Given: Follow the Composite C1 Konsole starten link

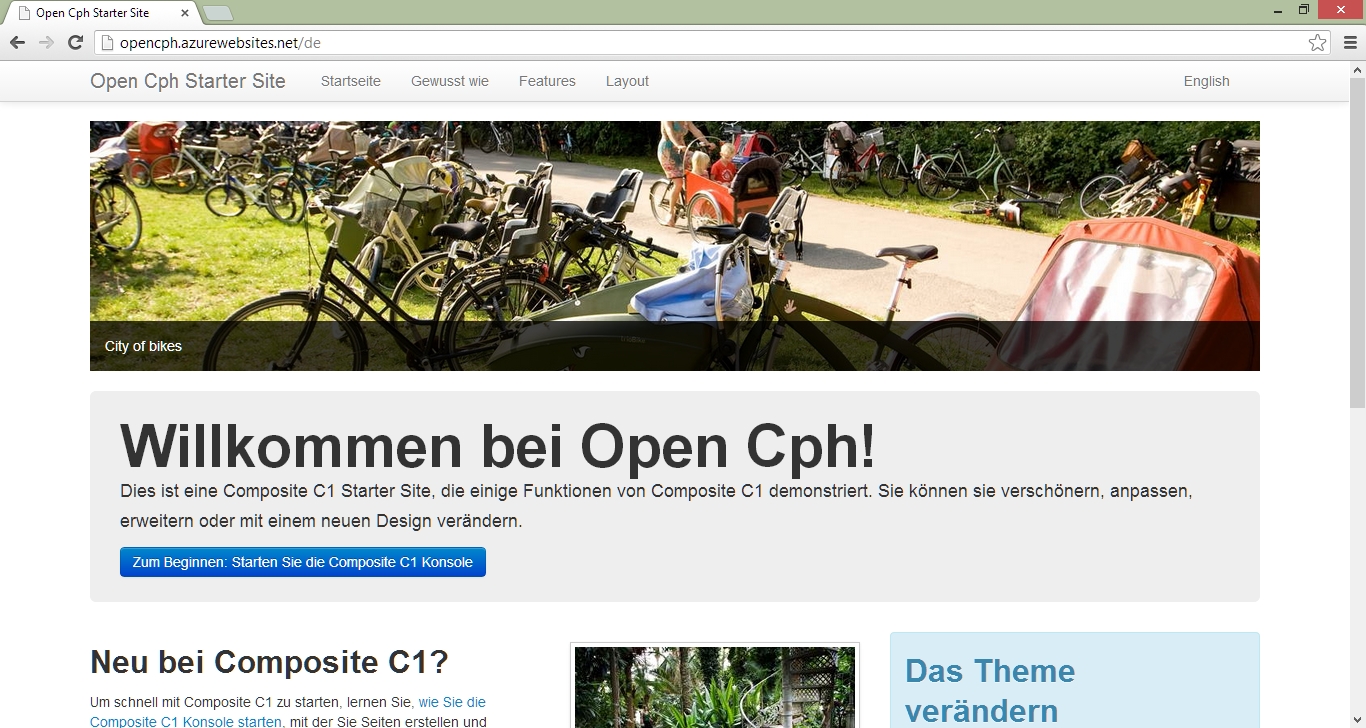Looking at the screenshot, I should click(x=185, y=721).
